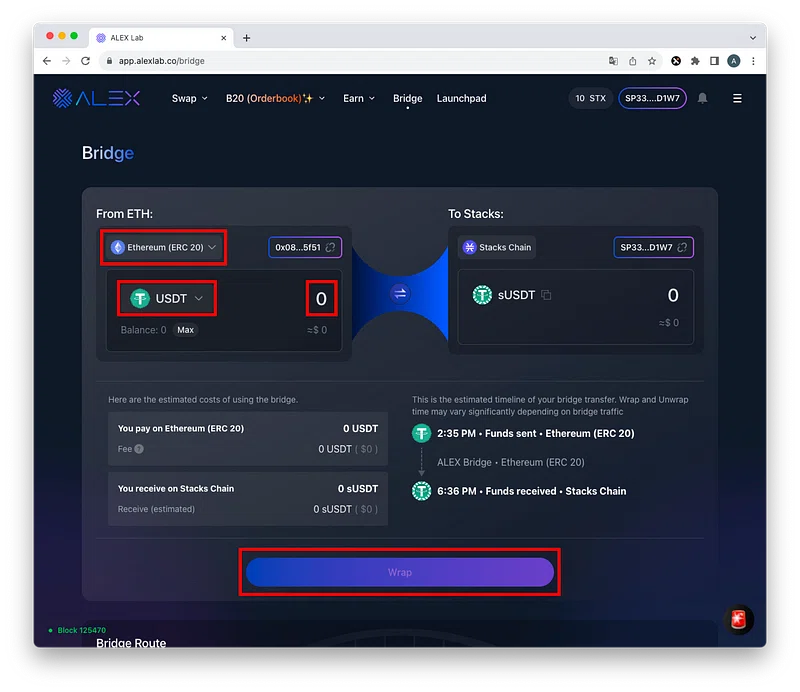Open the hamburger menu
This screenshot has width=800, height=692.
tap(737, 98)
